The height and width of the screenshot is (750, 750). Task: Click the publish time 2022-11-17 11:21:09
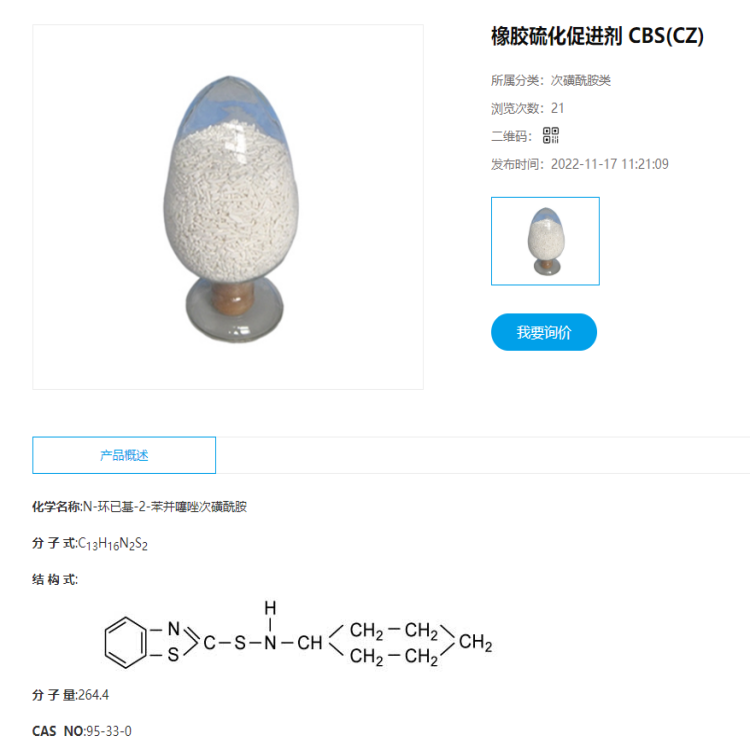(x=609, y=164)
